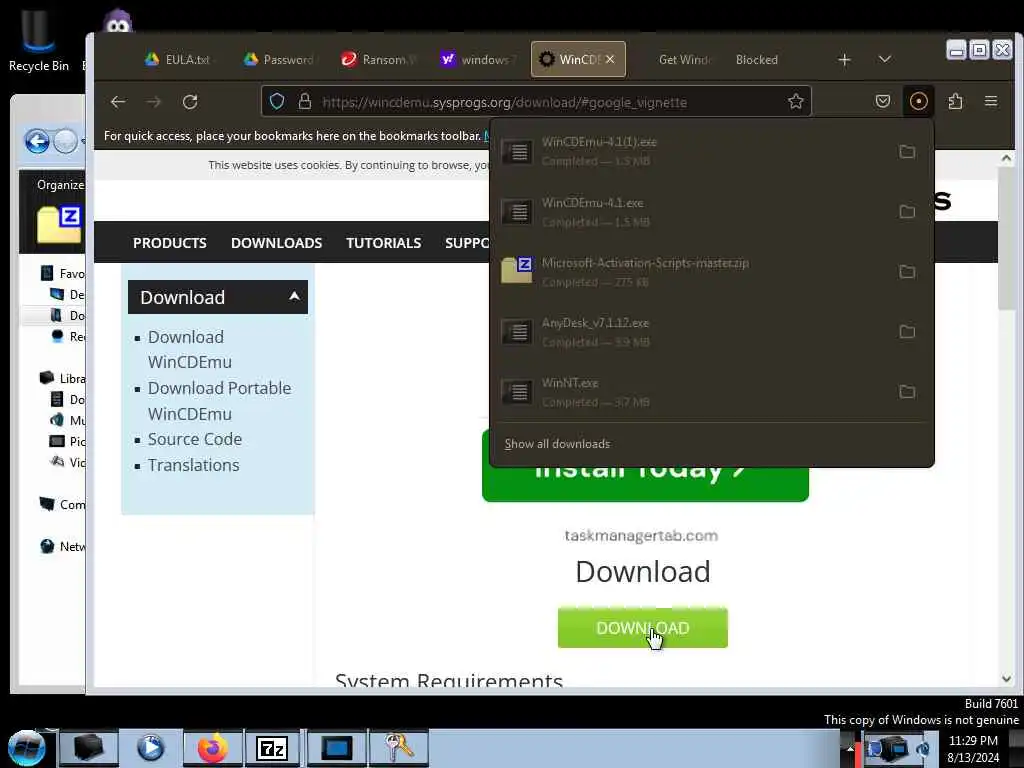Image resolution: width=1024 pixels, height=768 pixels.
Task: Click the URL address bar
Action: point(536,102)
